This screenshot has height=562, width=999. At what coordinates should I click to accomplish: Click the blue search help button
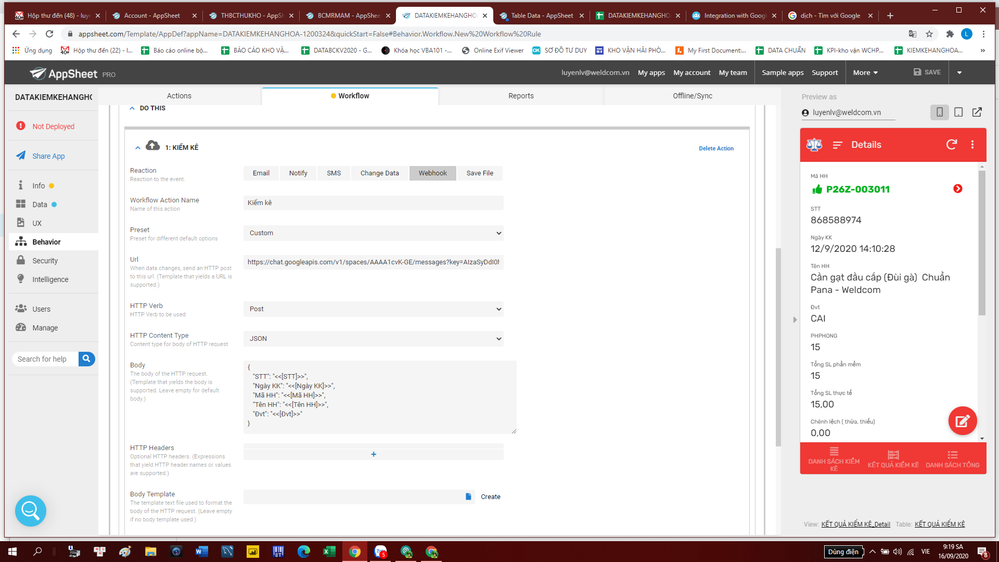point(87,359)
